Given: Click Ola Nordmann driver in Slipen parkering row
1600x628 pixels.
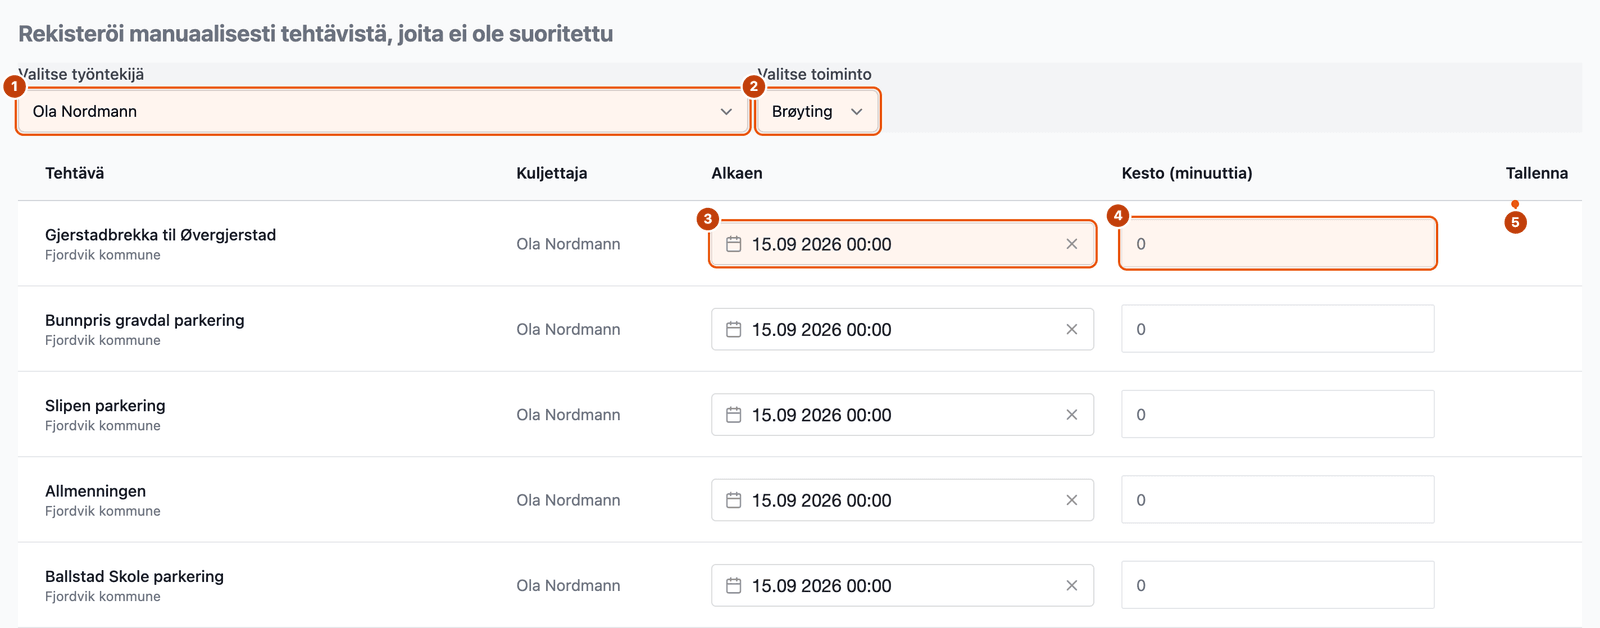Looking at the screenshot, I should coord(568,415).
